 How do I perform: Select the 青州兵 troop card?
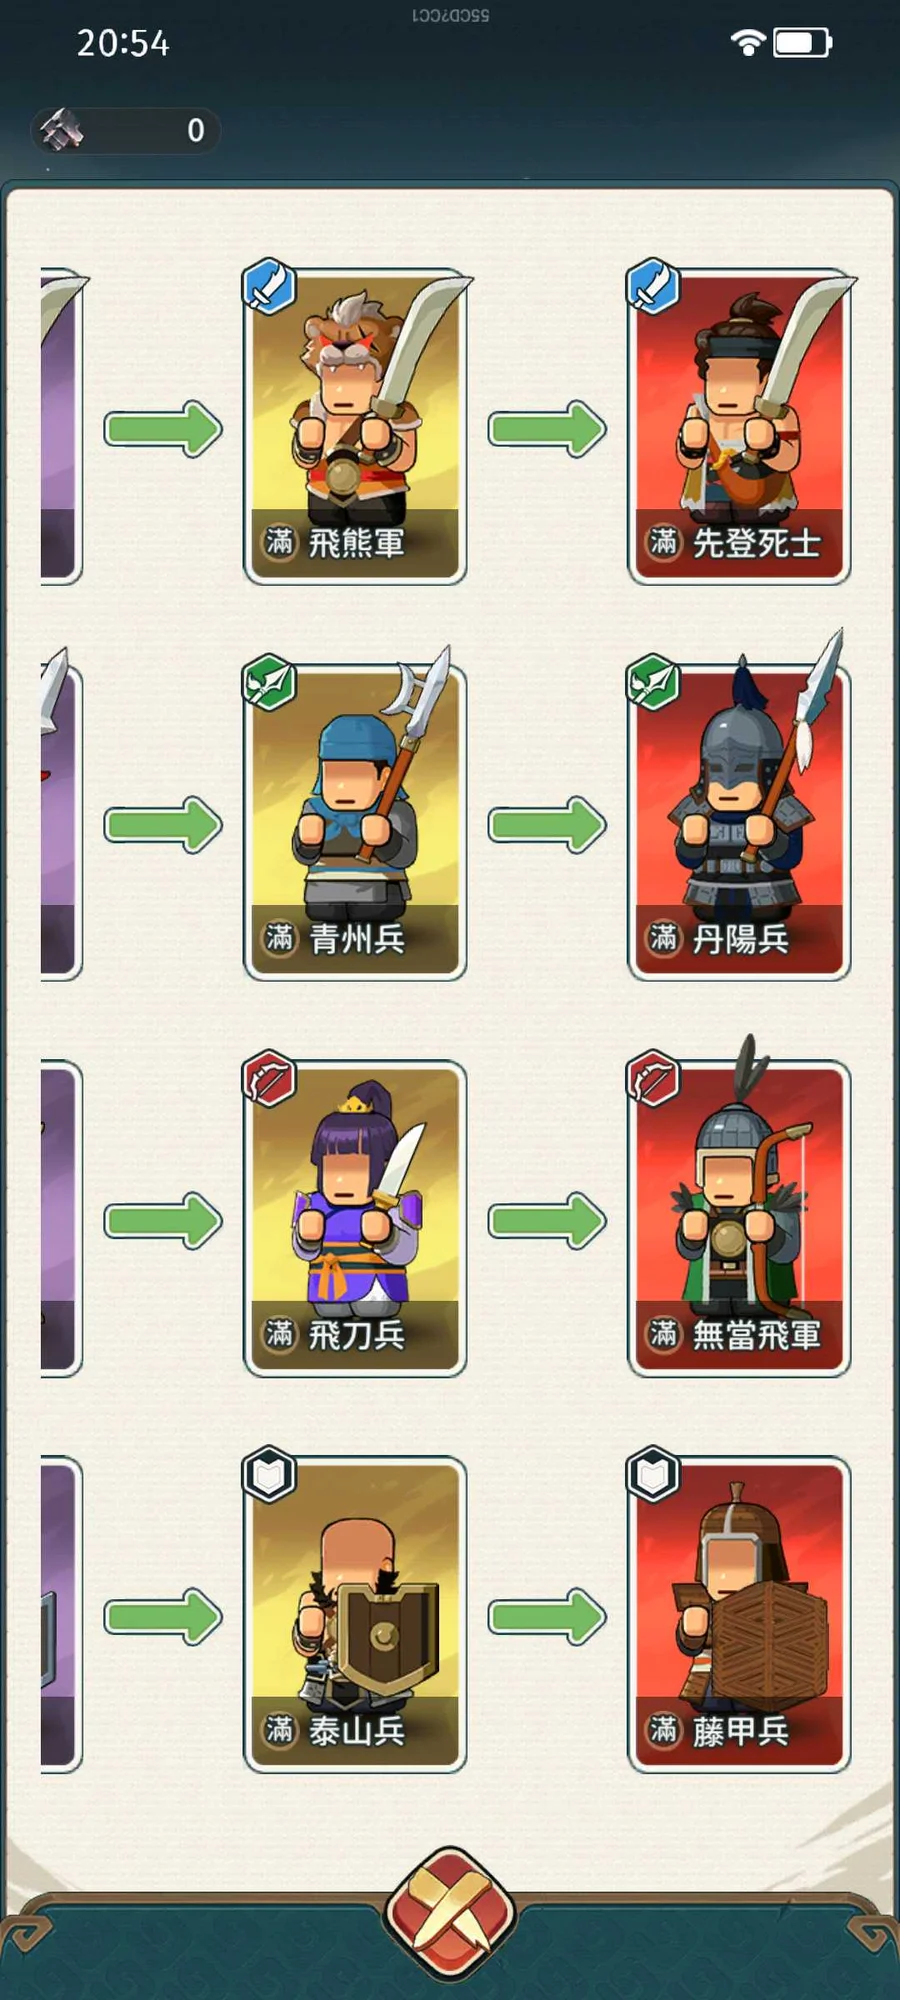pyautogui.click(x=355, y=822)
